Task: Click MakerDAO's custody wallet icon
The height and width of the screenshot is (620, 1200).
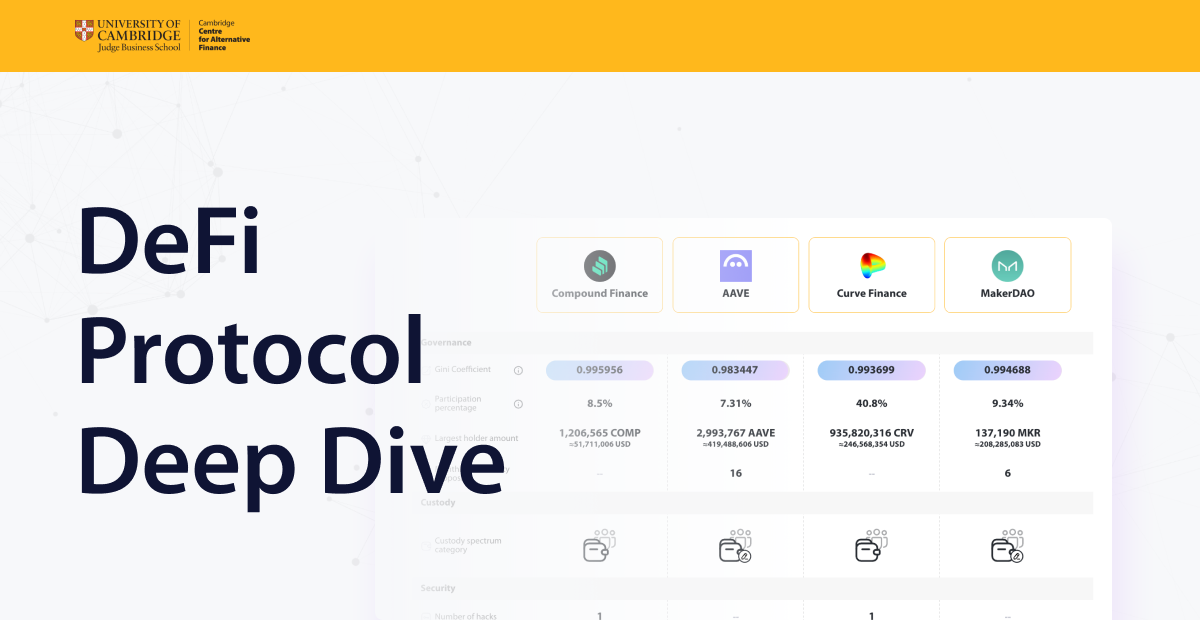Action: [1008, 545]
